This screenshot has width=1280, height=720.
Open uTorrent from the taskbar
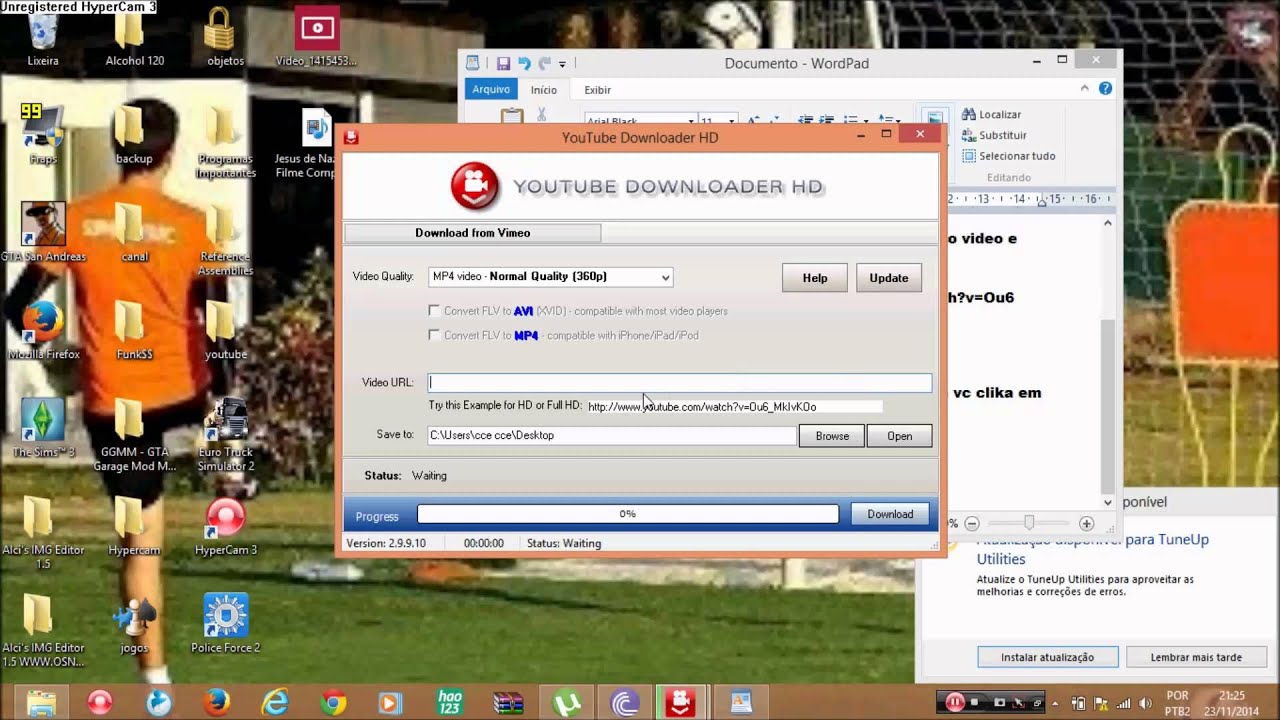(x=566, y=702)
